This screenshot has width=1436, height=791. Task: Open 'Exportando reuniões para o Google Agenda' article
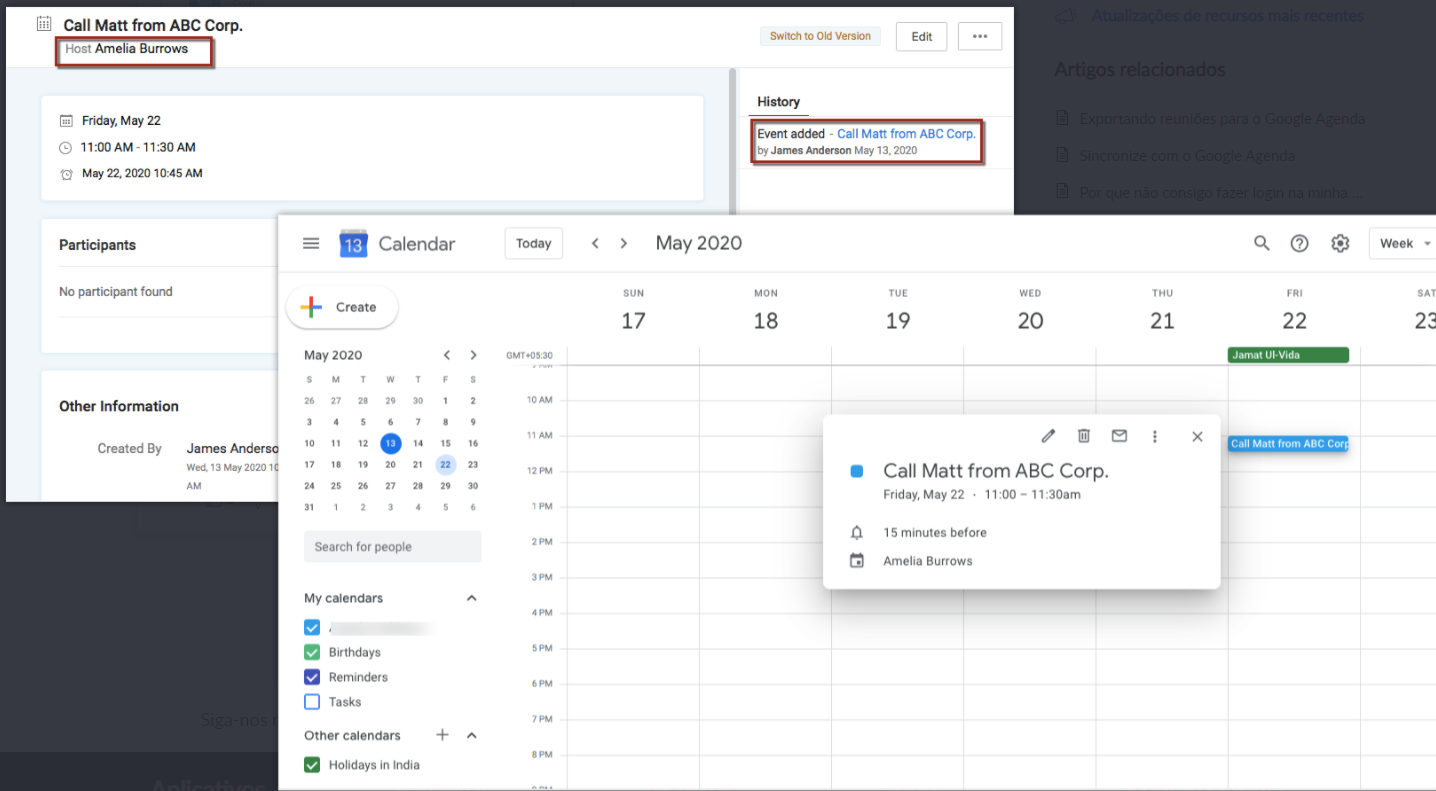[1222, 119]
